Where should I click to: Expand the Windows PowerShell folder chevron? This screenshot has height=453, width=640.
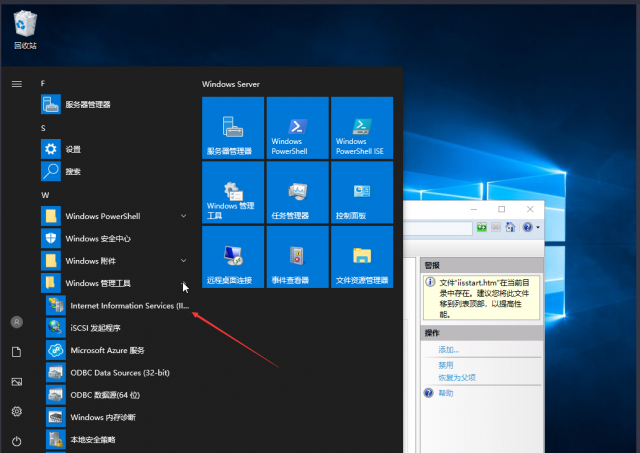(x=184, y=216)
